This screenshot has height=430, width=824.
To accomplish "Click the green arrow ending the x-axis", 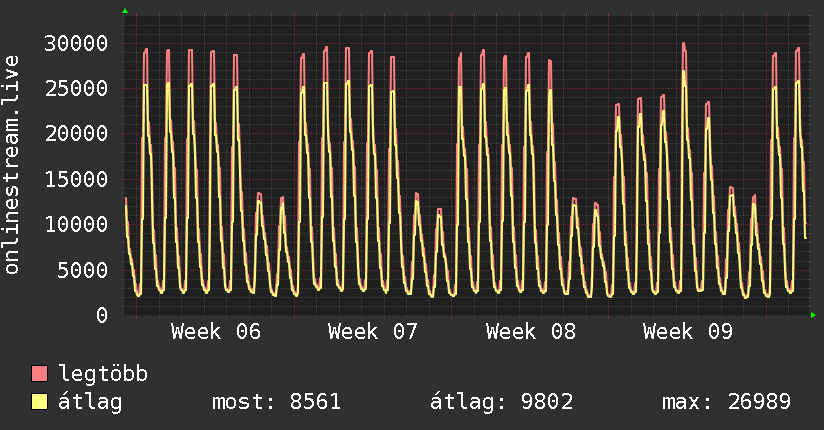I will [x=814, y=315].
